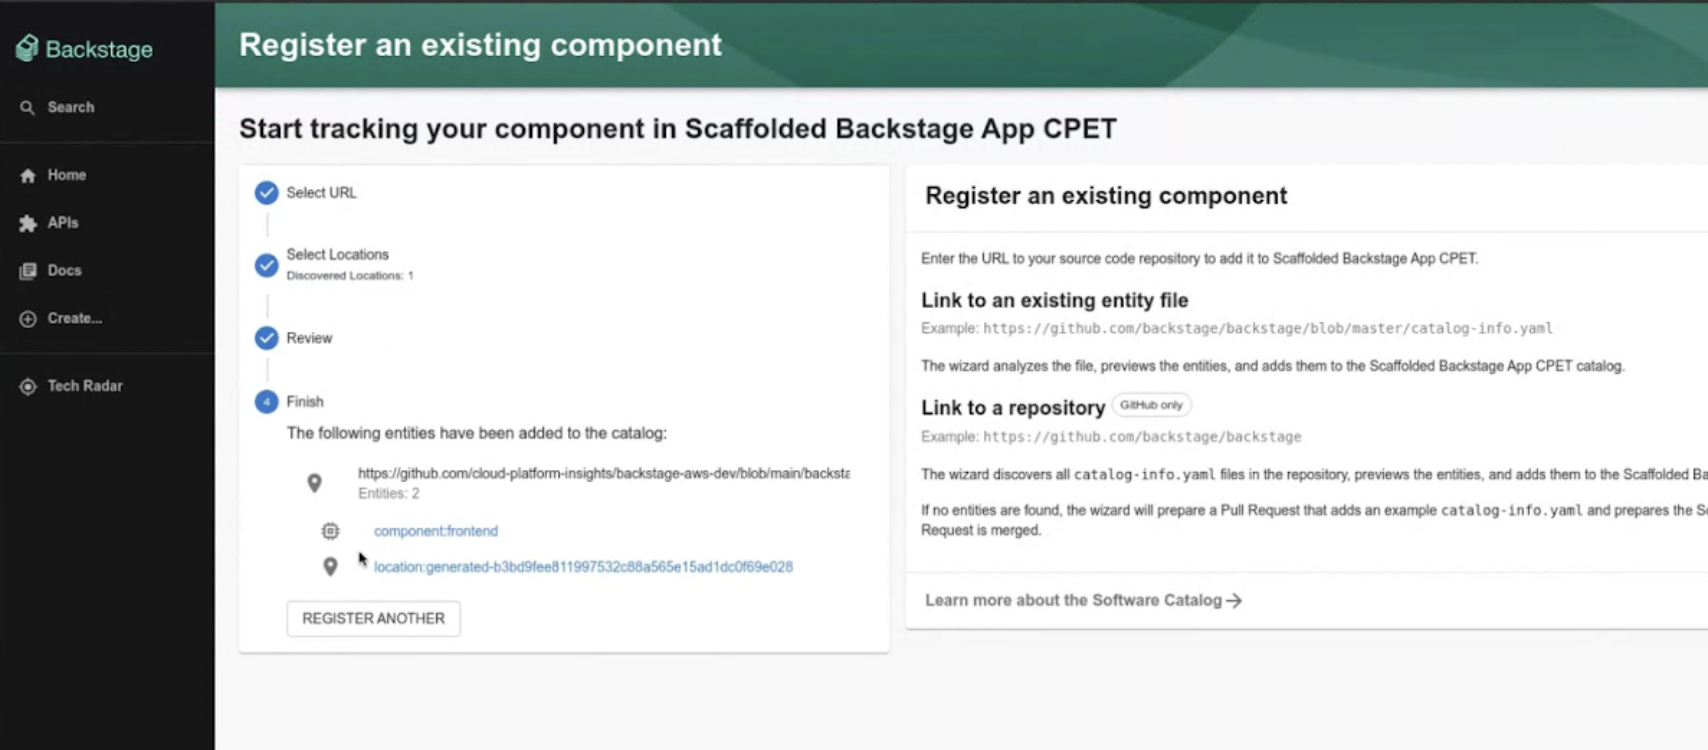Click the Backstage logo in the sidebar
The width and height of the screenshot is (1708, 750).
(84, 48)
